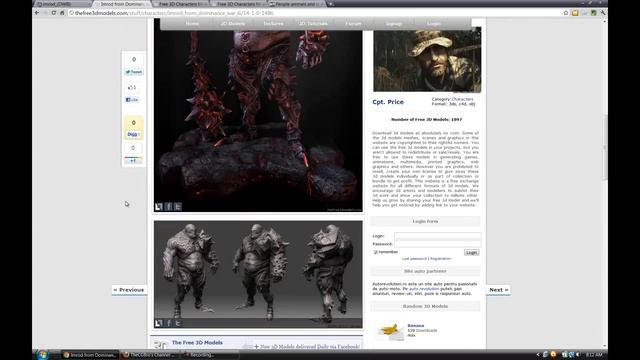Click the volume icon in the system tray
640x360 pixels.
pyautogui.click(x=578, y=355)
